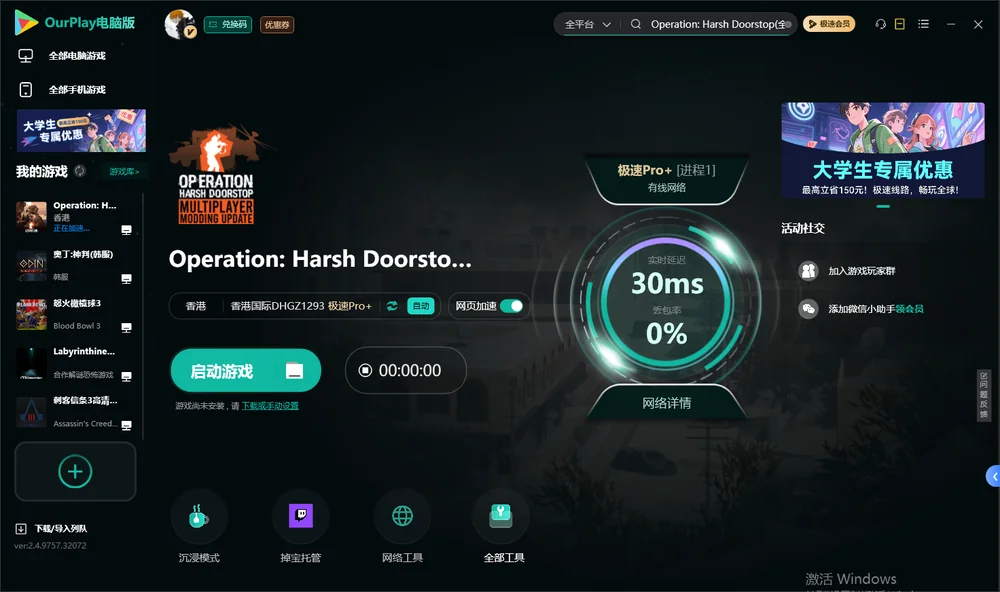Click the switch-node arrows icon beside 极速Pro+
1000x592 pixels.
pyautogui.click(x=392, y=306)
